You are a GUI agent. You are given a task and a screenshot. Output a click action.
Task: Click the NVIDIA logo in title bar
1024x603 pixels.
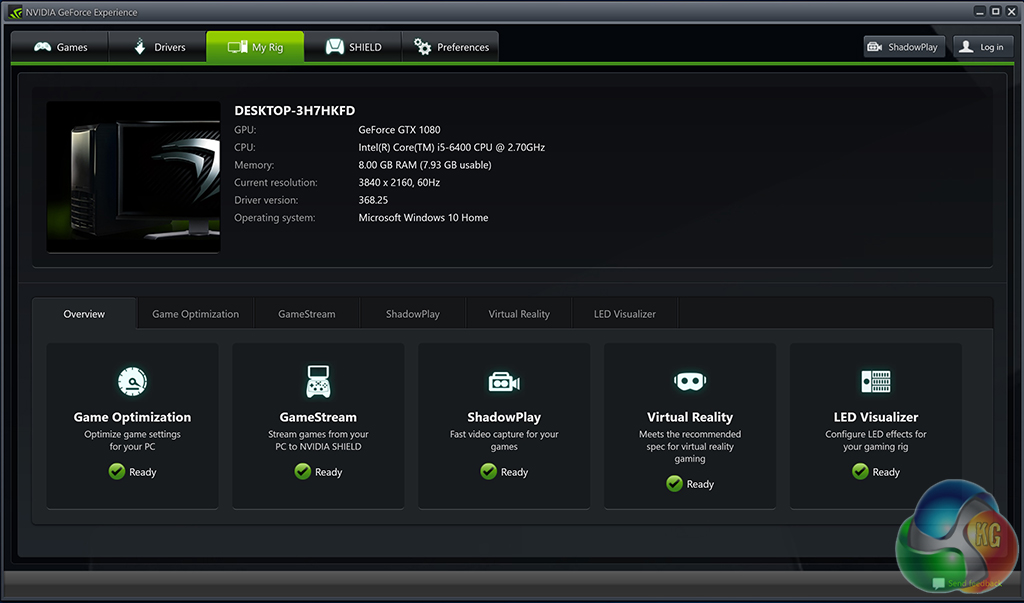pos(15,12)
